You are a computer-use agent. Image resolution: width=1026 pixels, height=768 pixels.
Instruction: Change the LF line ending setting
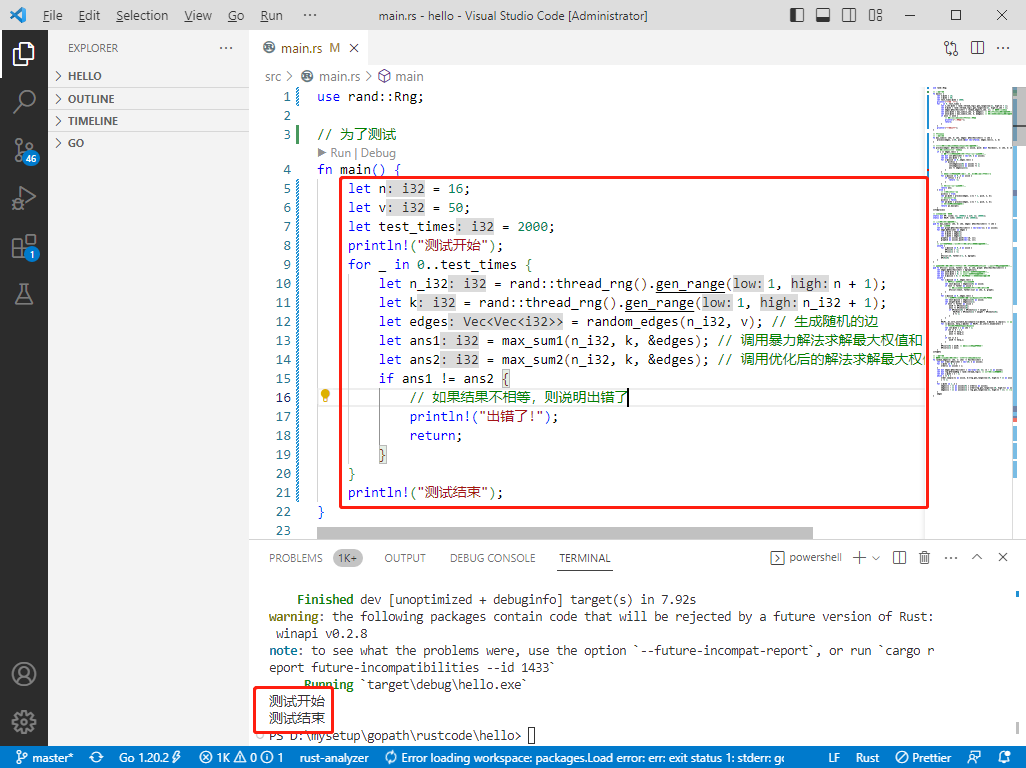tap(834, 758)
